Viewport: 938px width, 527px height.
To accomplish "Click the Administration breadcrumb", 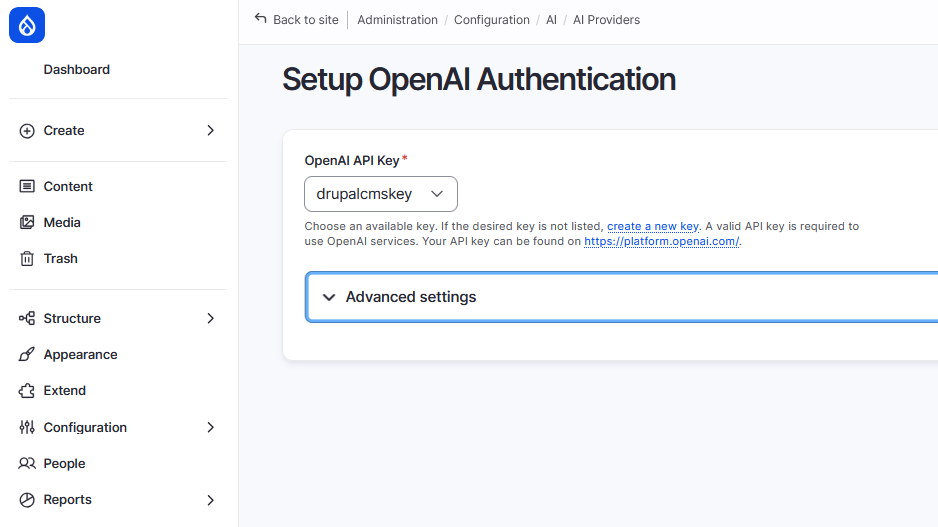I will pos(397,20).
